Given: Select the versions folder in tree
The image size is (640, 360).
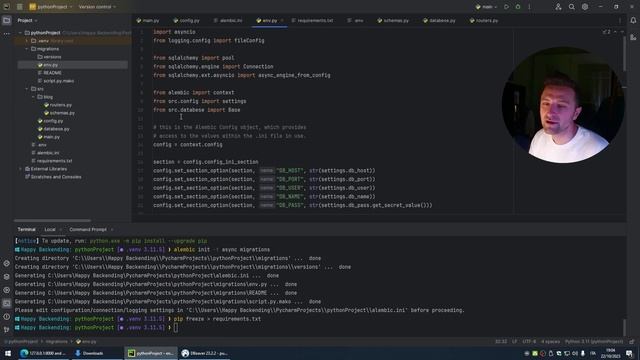Looking at the screenshot, I should pos(52,57).
